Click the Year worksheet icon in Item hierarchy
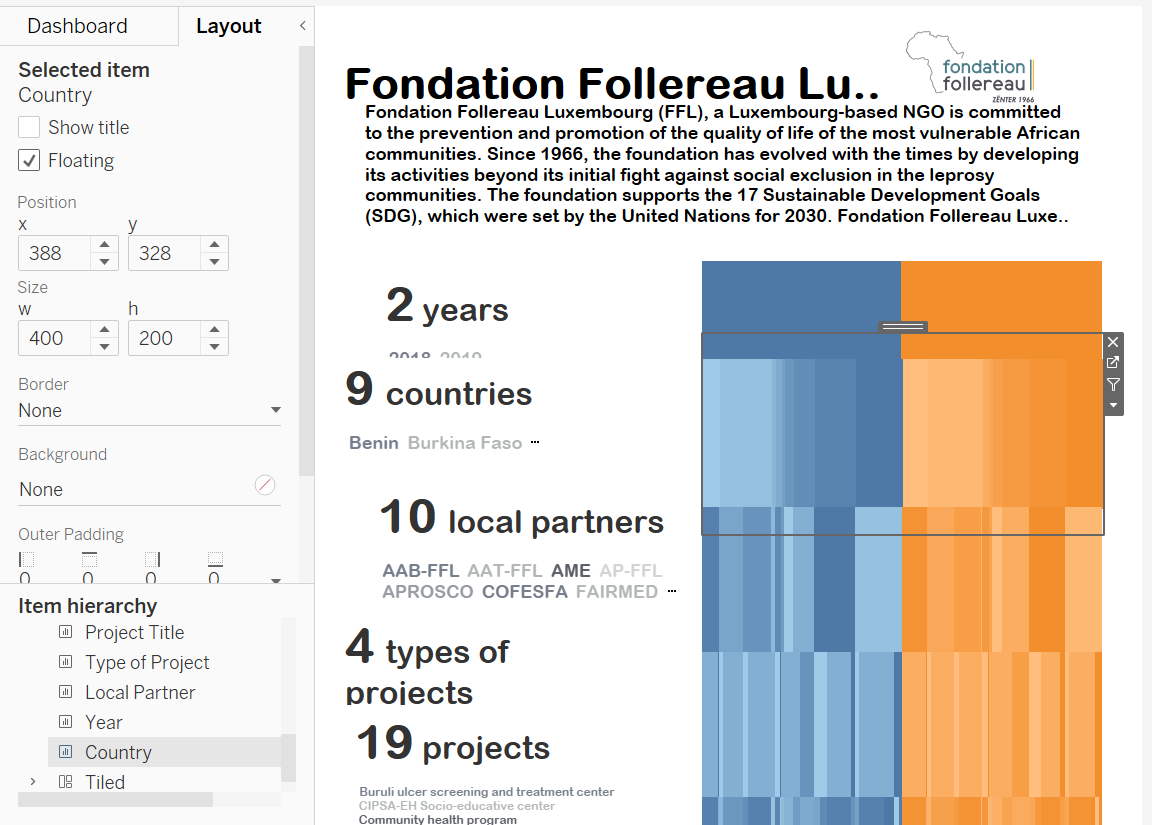The height and width of the screenshot is (825, 1152). [x=67, y=722]
